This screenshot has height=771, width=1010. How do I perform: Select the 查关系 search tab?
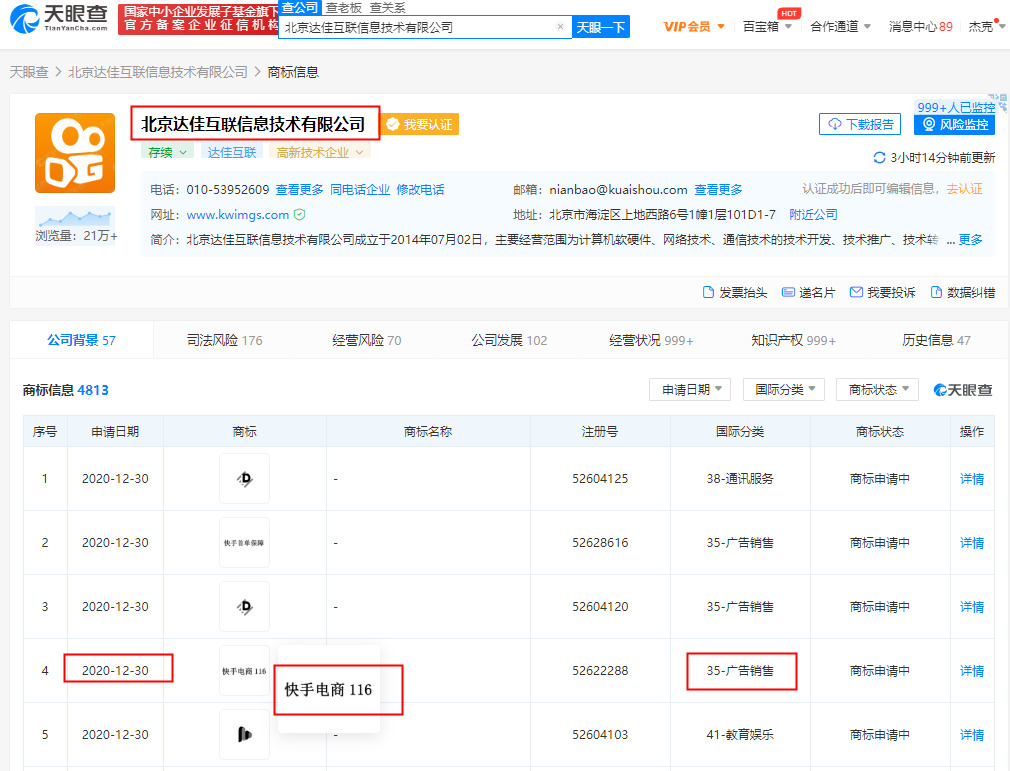387,8
